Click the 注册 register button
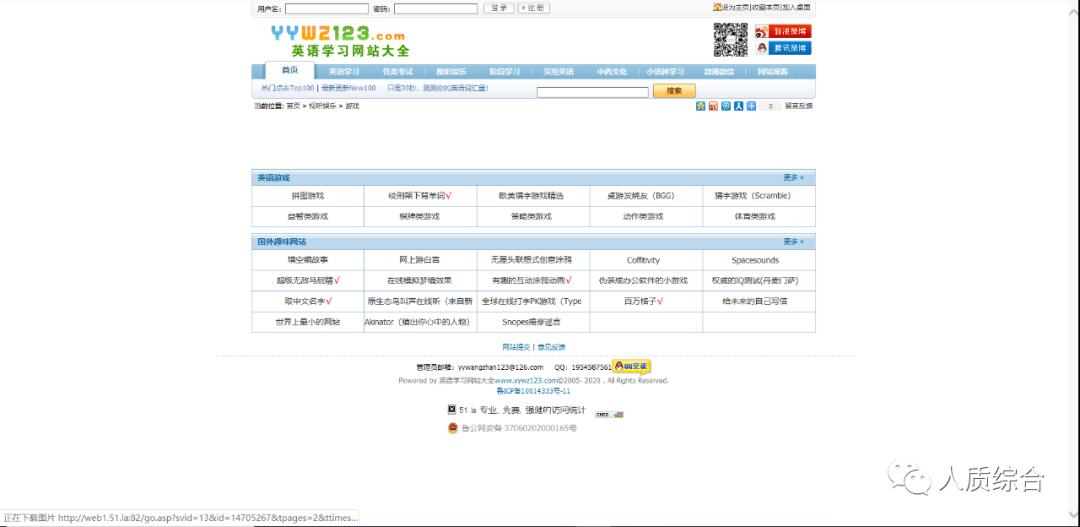 click(x=534, y=8)
